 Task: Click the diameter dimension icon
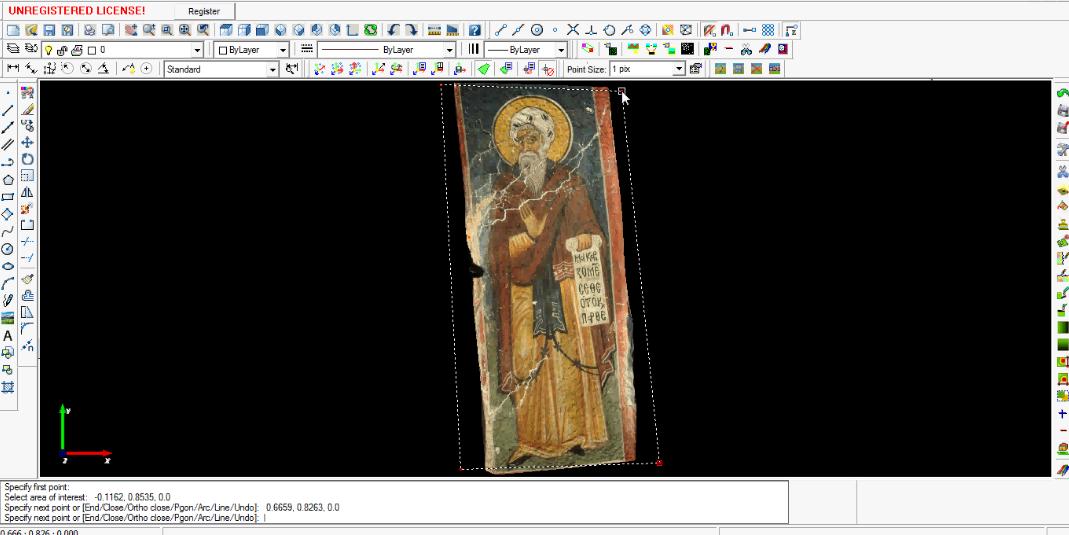86,68
